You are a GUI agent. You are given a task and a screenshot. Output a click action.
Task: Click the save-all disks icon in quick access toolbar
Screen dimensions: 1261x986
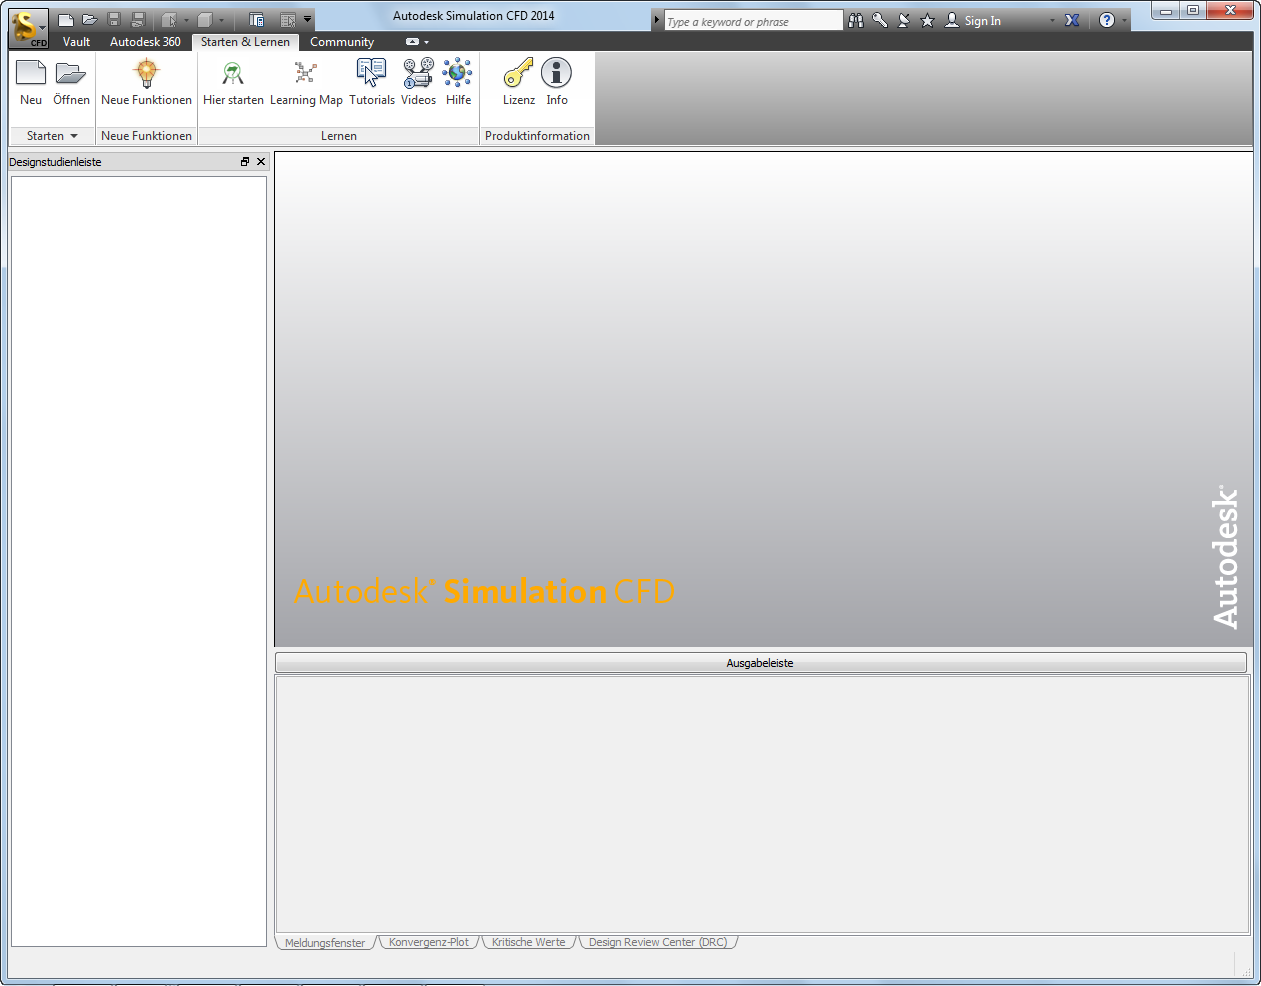(x=139, y=20)
